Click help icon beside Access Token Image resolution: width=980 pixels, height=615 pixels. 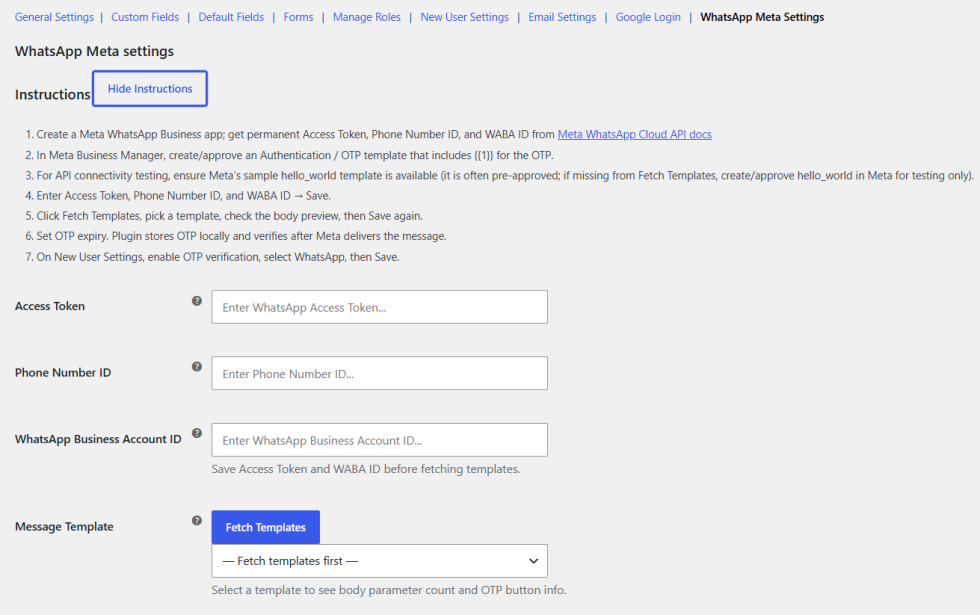click(x=197, y=301)
